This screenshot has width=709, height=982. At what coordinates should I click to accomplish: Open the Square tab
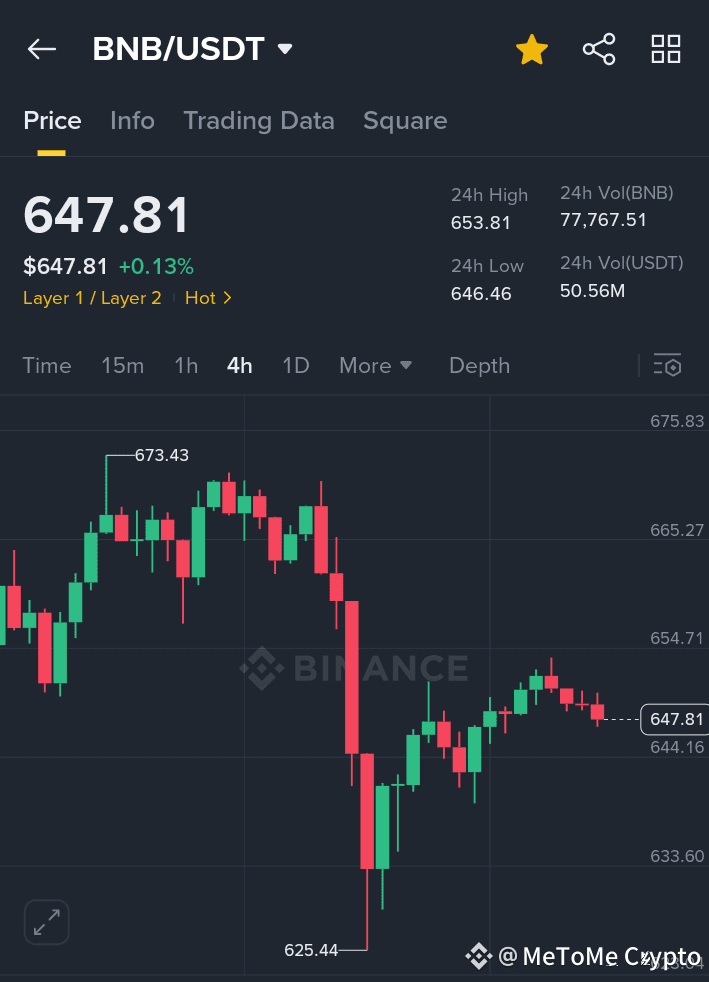[405, 120]
